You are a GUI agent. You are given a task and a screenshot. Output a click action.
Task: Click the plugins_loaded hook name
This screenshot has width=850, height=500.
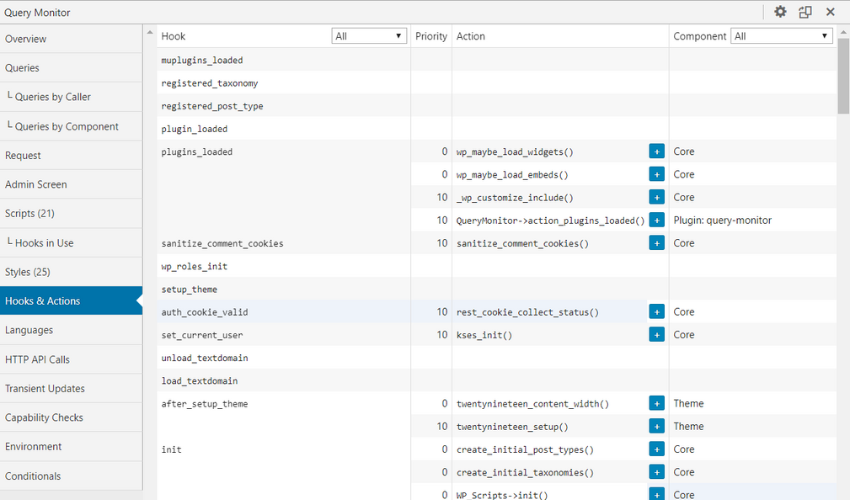pyautogui.click(x=197, y=152)
